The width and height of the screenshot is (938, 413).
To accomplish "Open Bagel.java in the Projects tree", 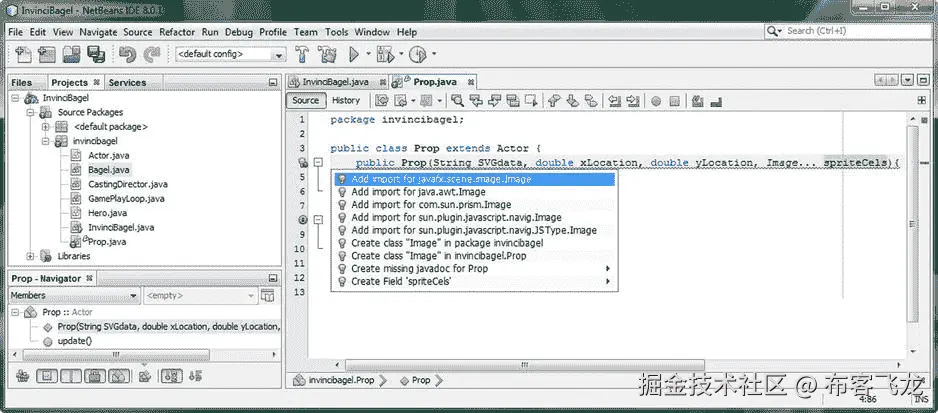I will coord(108,170).
